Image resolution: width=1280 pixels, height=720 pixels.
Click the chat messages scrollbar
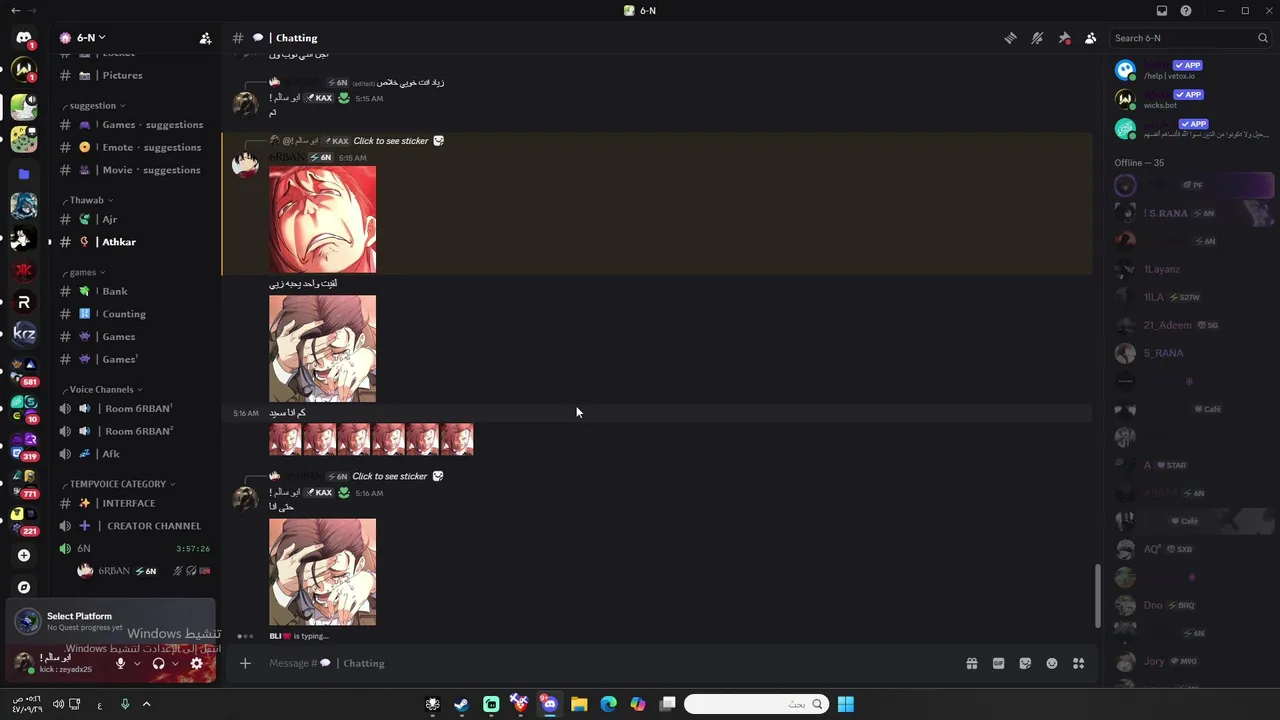(1097, 596)
